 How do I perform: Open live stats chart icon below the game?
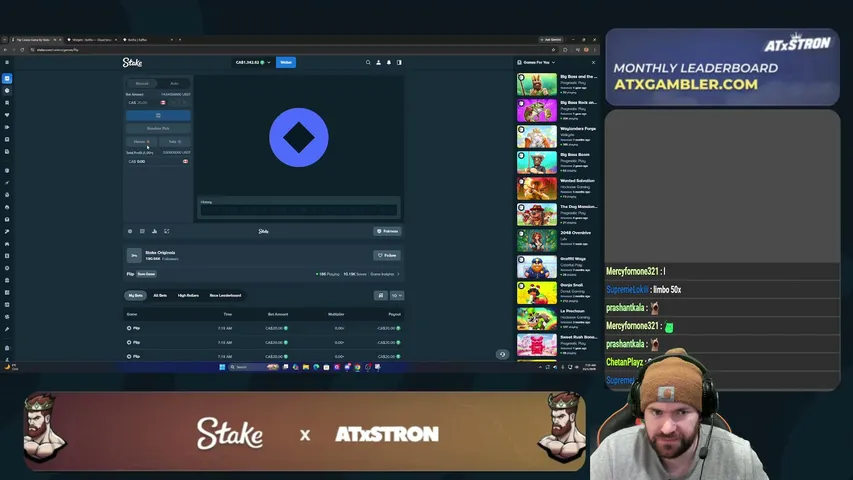coord(154,231)
